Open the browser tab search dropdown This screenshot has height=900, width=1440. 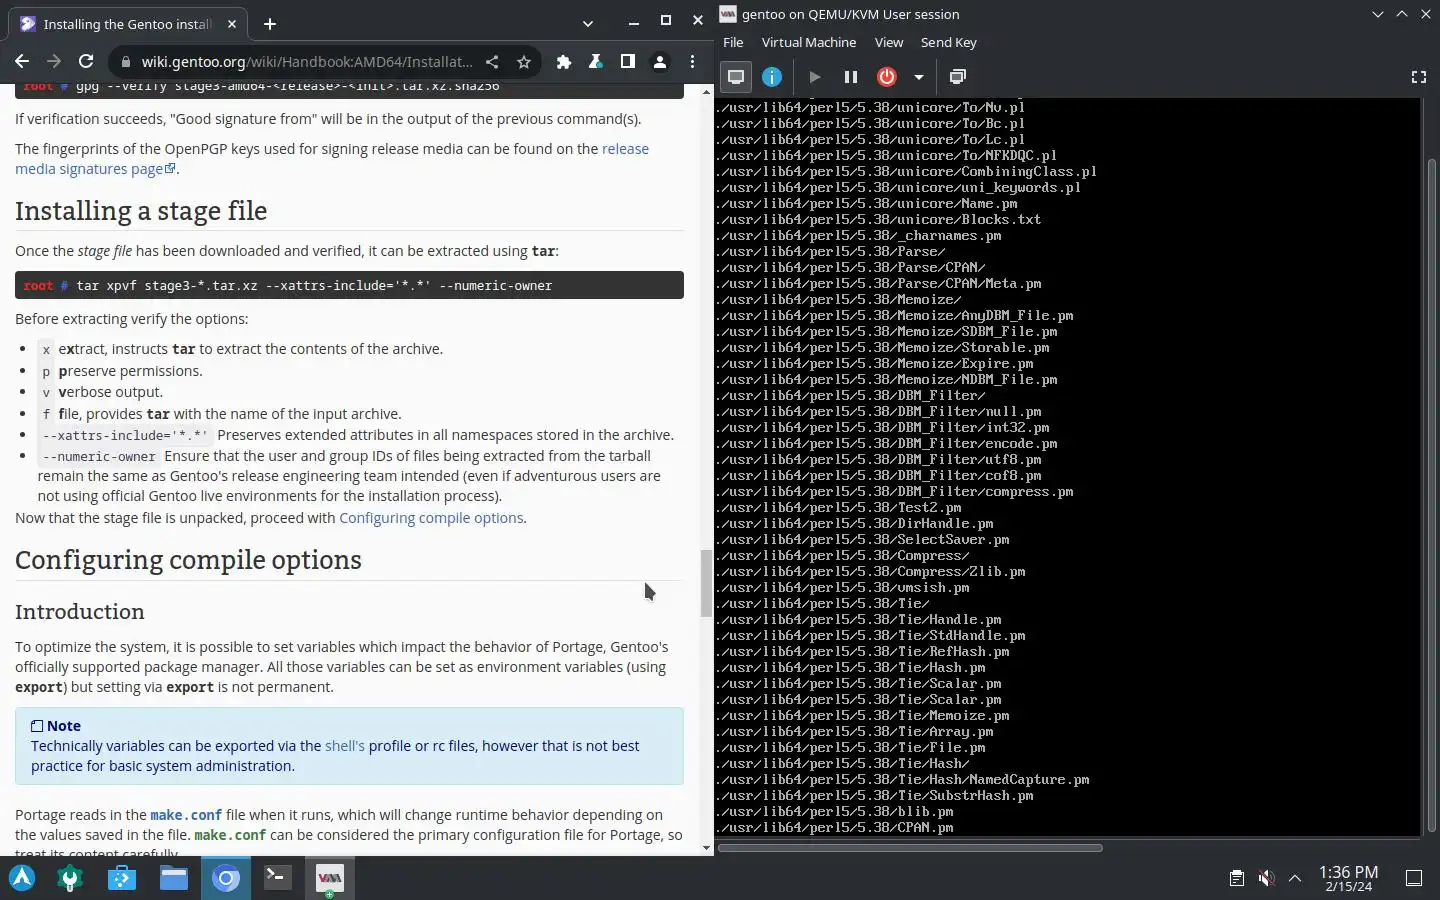point(587,24)
